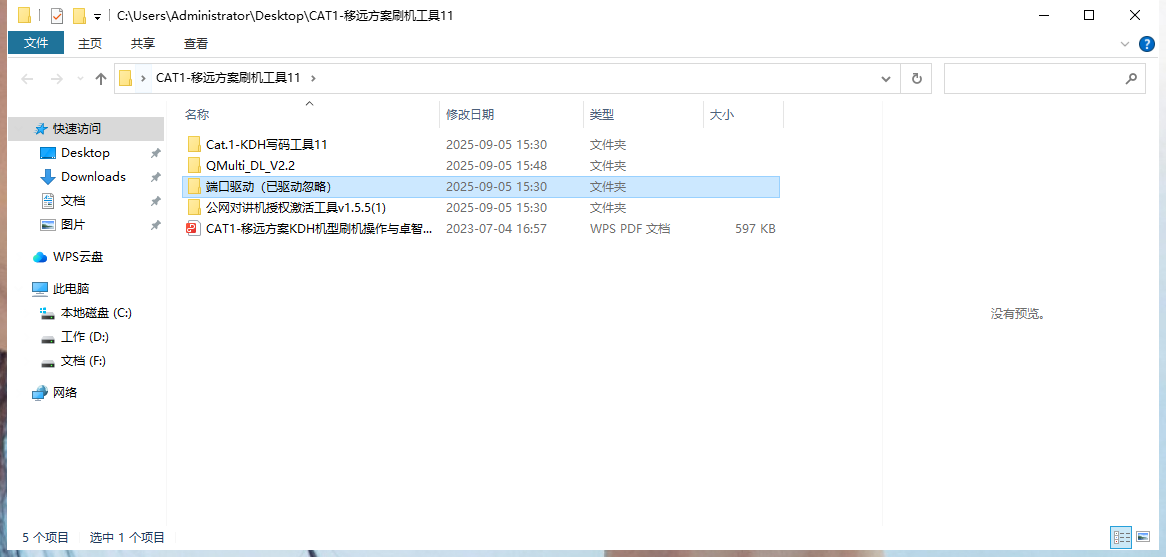Click the pin icon beside 文档

pyautogui.click(x=155, y=201)
